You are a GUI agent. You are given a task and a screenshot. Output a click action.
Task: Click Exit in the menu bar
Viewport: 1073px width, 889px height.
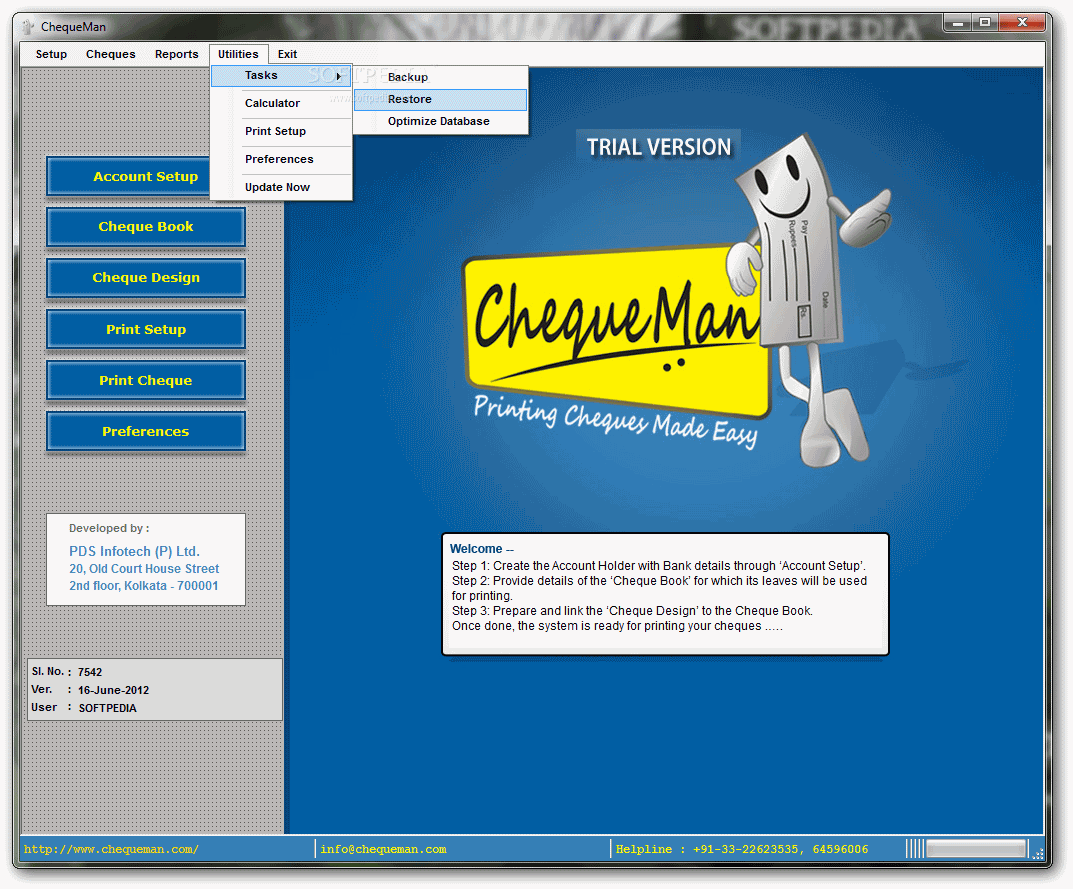287,54
